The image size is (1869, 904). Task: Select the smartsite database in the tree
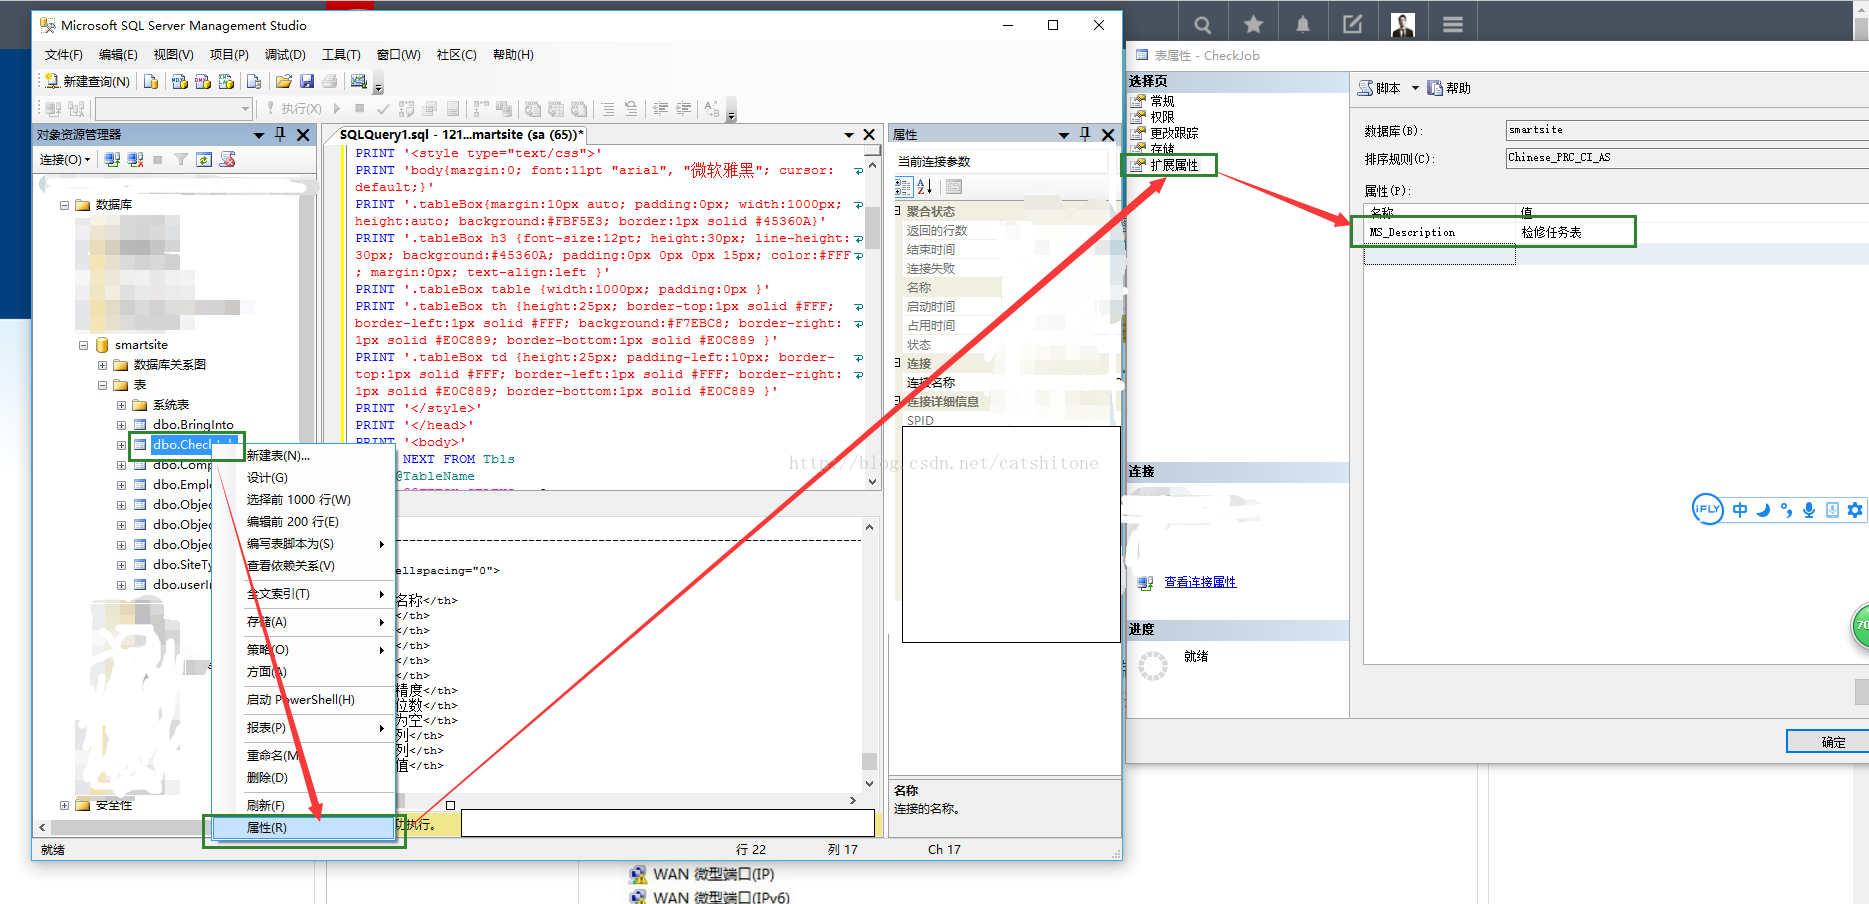pos(141,345)
